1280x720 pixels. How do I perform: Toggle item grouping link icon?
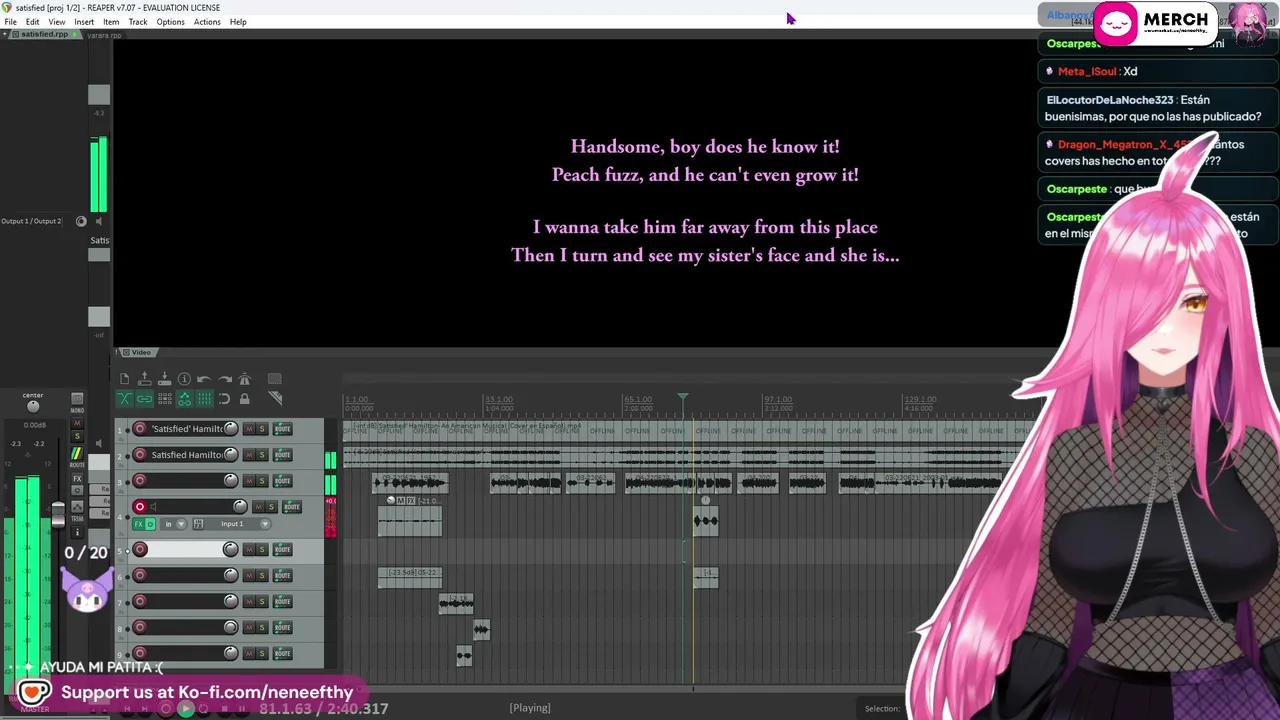click(144, 399)
